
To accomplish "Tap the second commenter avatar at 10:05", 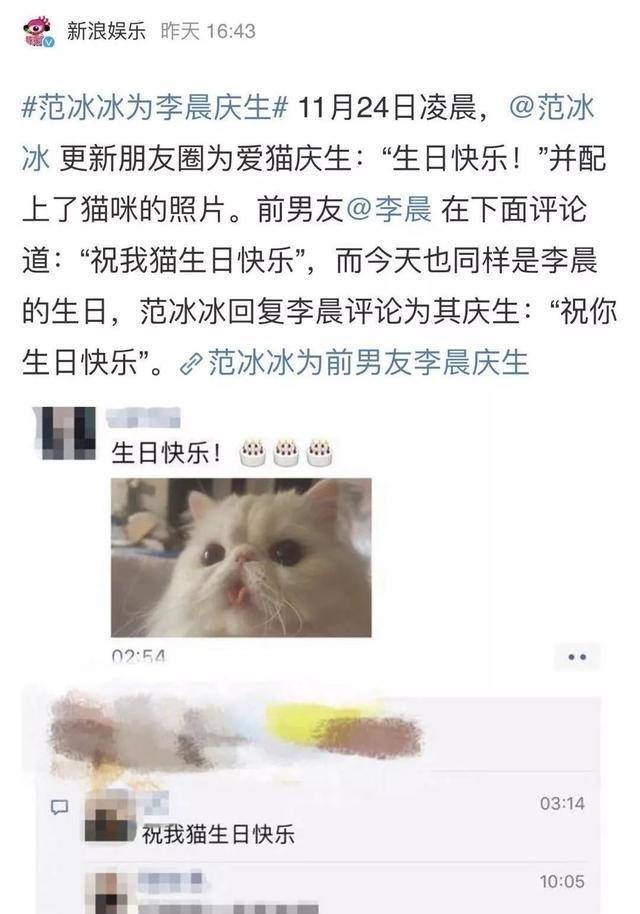I will click(x=109, y=892).
